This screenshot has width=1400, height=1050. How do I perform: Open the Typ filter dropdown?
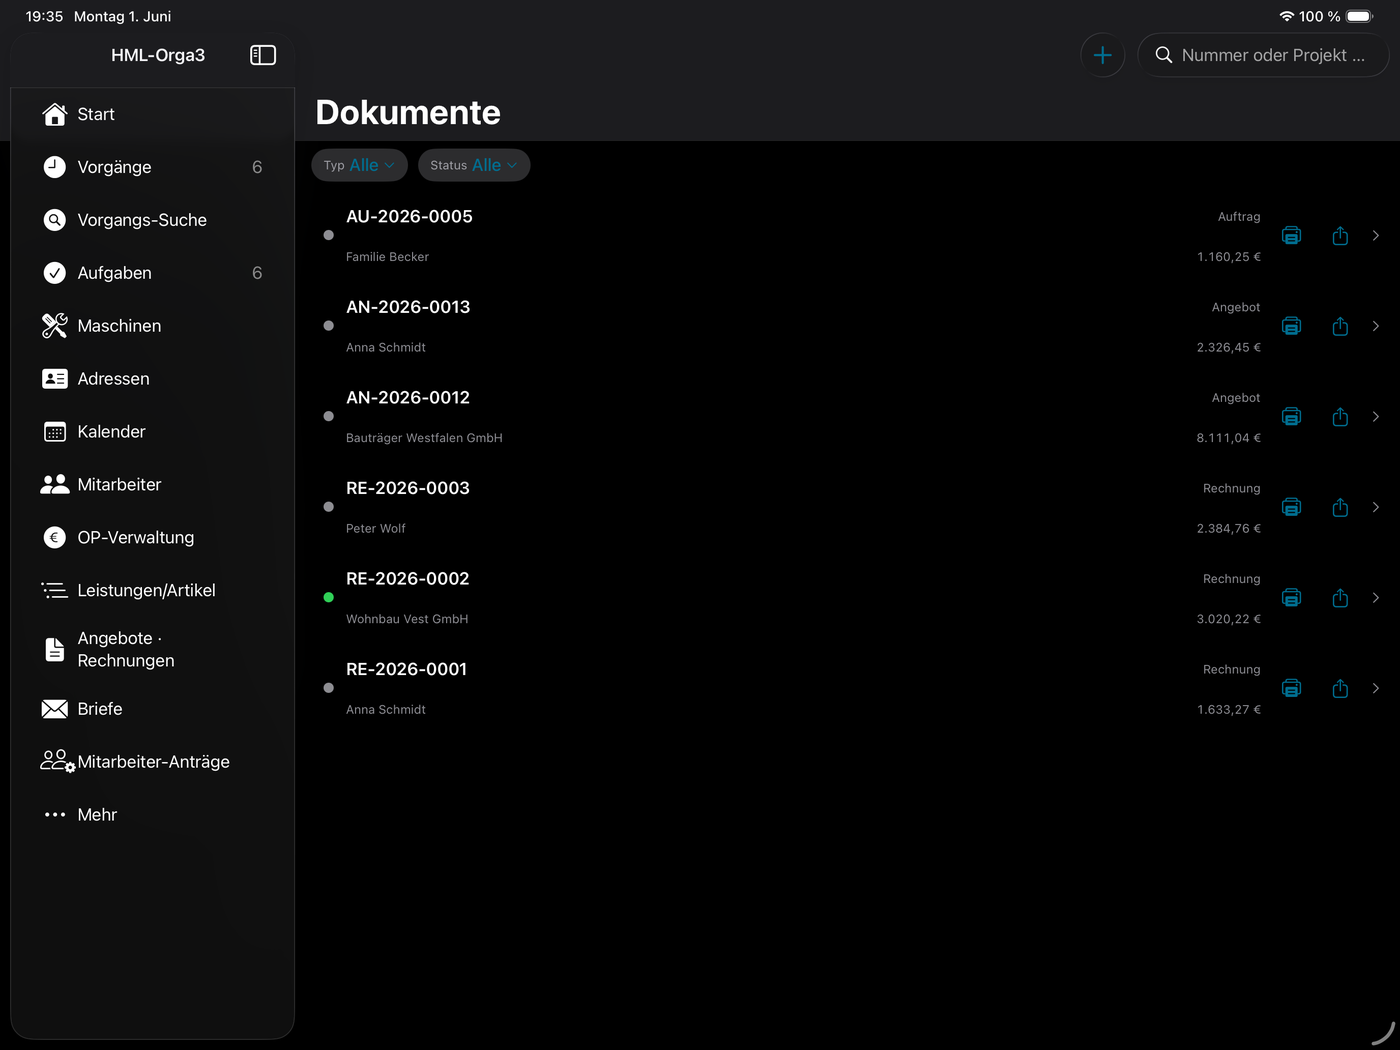(x=359, y=165)
